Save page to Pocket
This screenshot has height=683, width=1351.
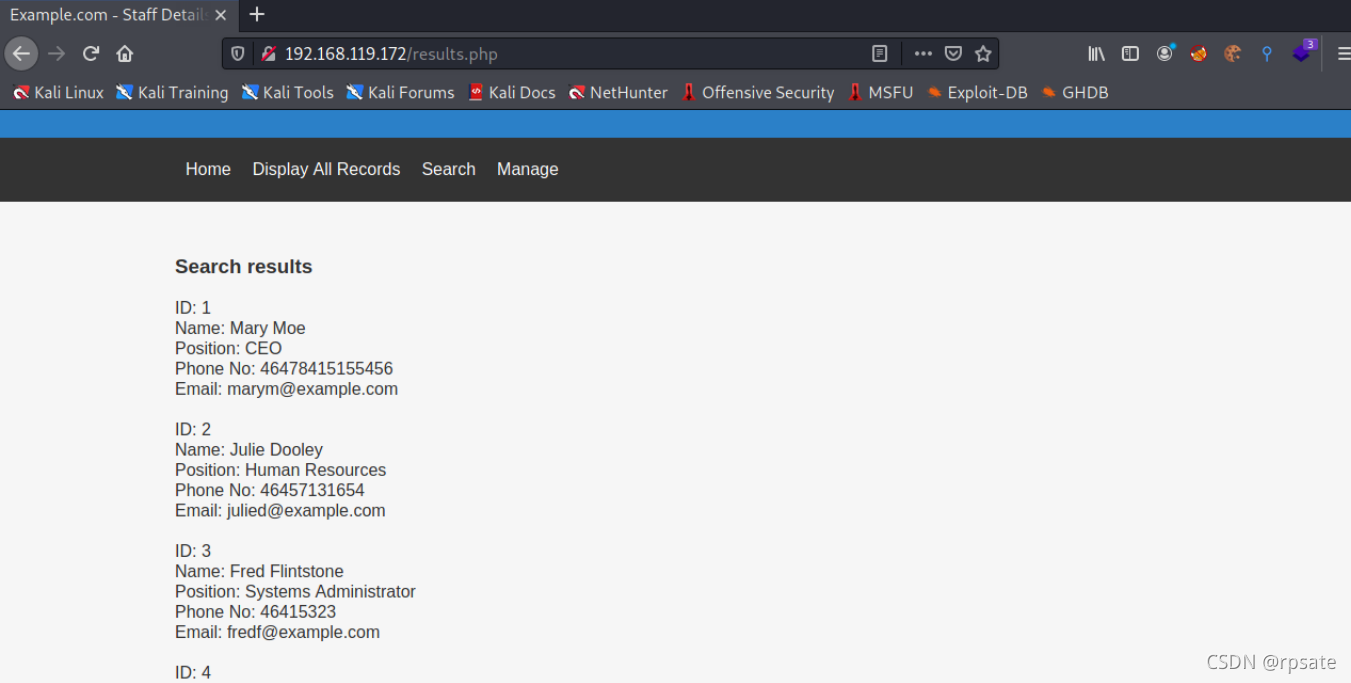(x=953, y=54)
